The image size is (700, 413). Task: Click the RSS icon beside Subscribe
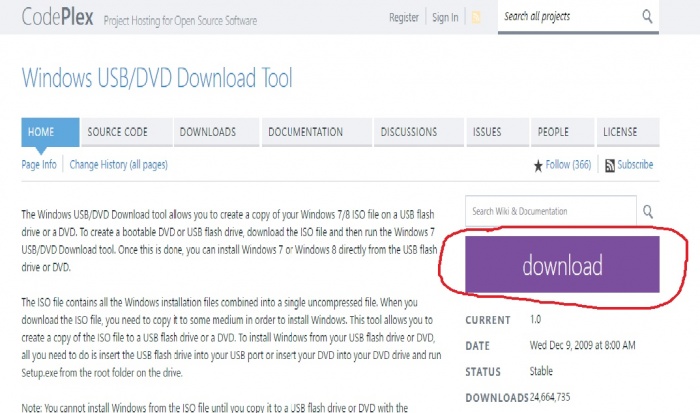pyautogui.click(x=610, y=166)
